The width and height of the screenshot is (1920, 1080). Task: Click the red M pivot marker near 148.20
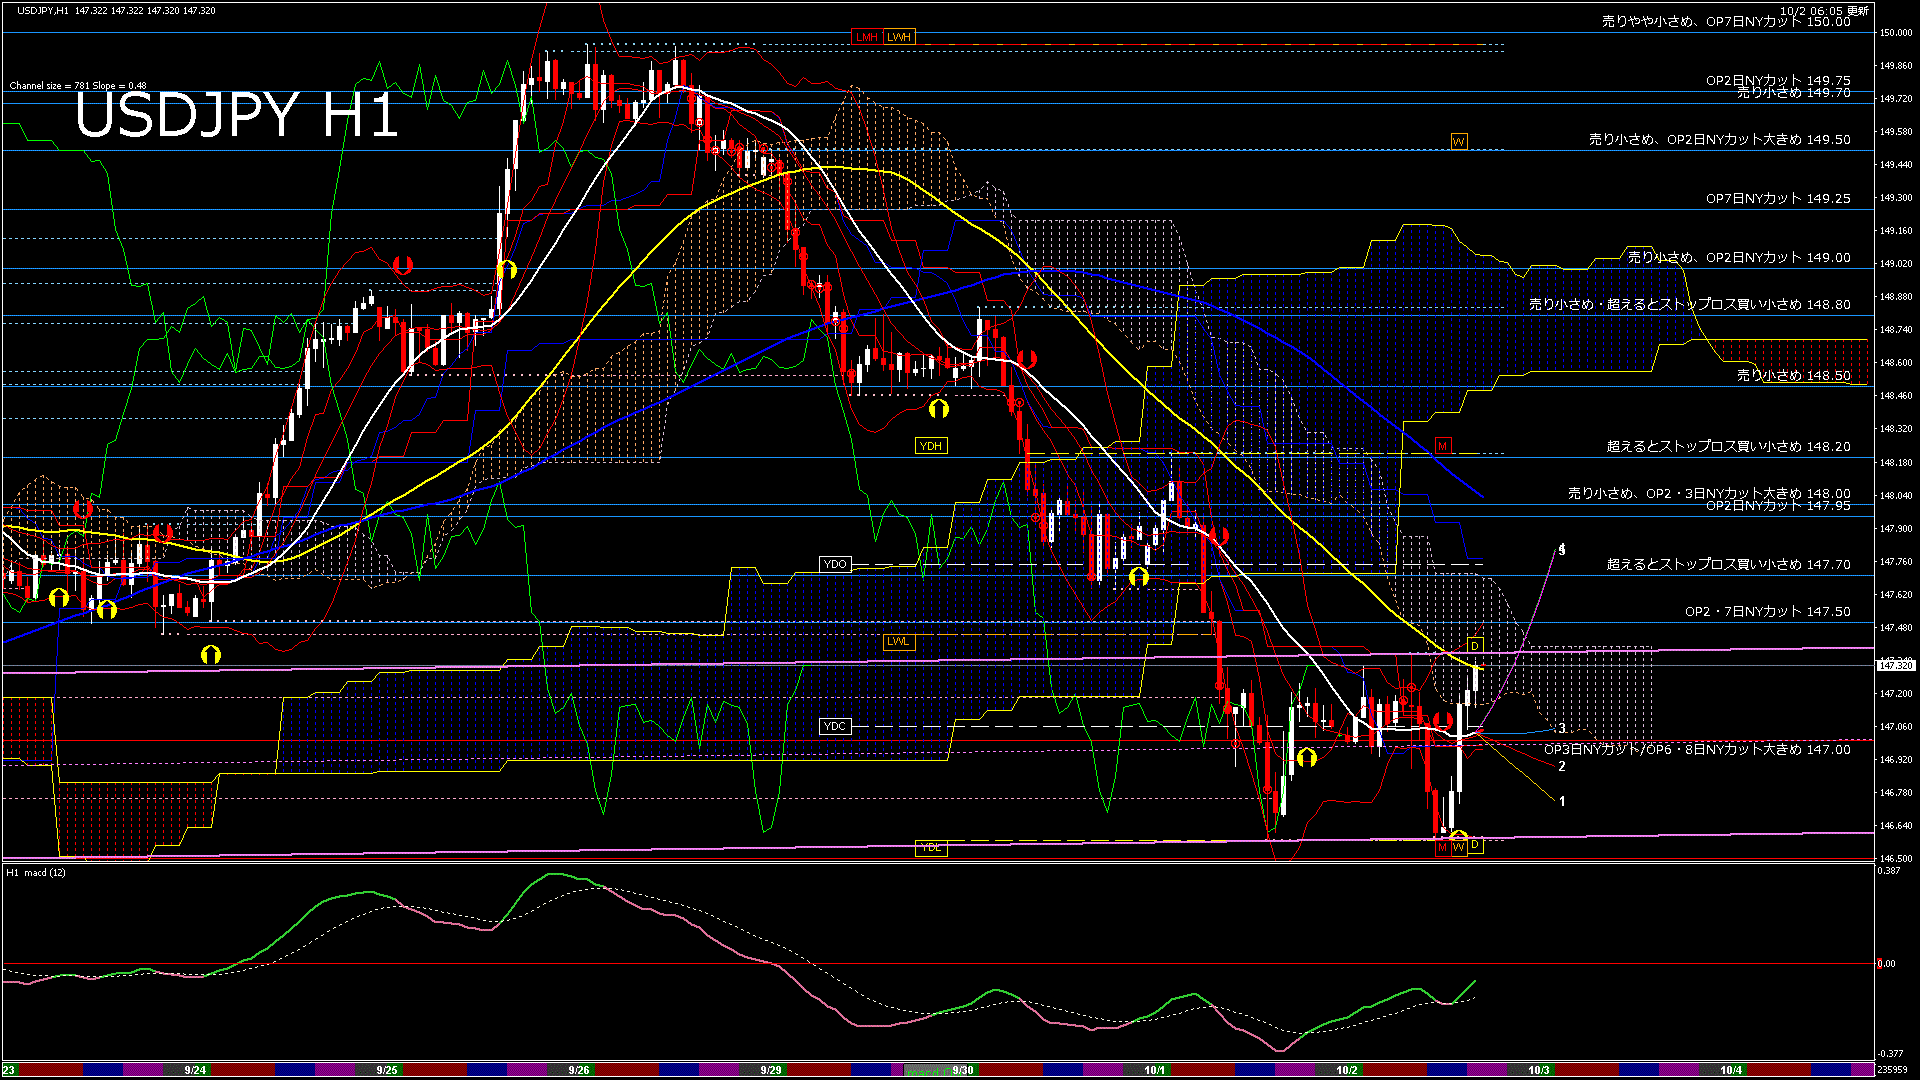pyautogui.click(x=1442, y=445)
